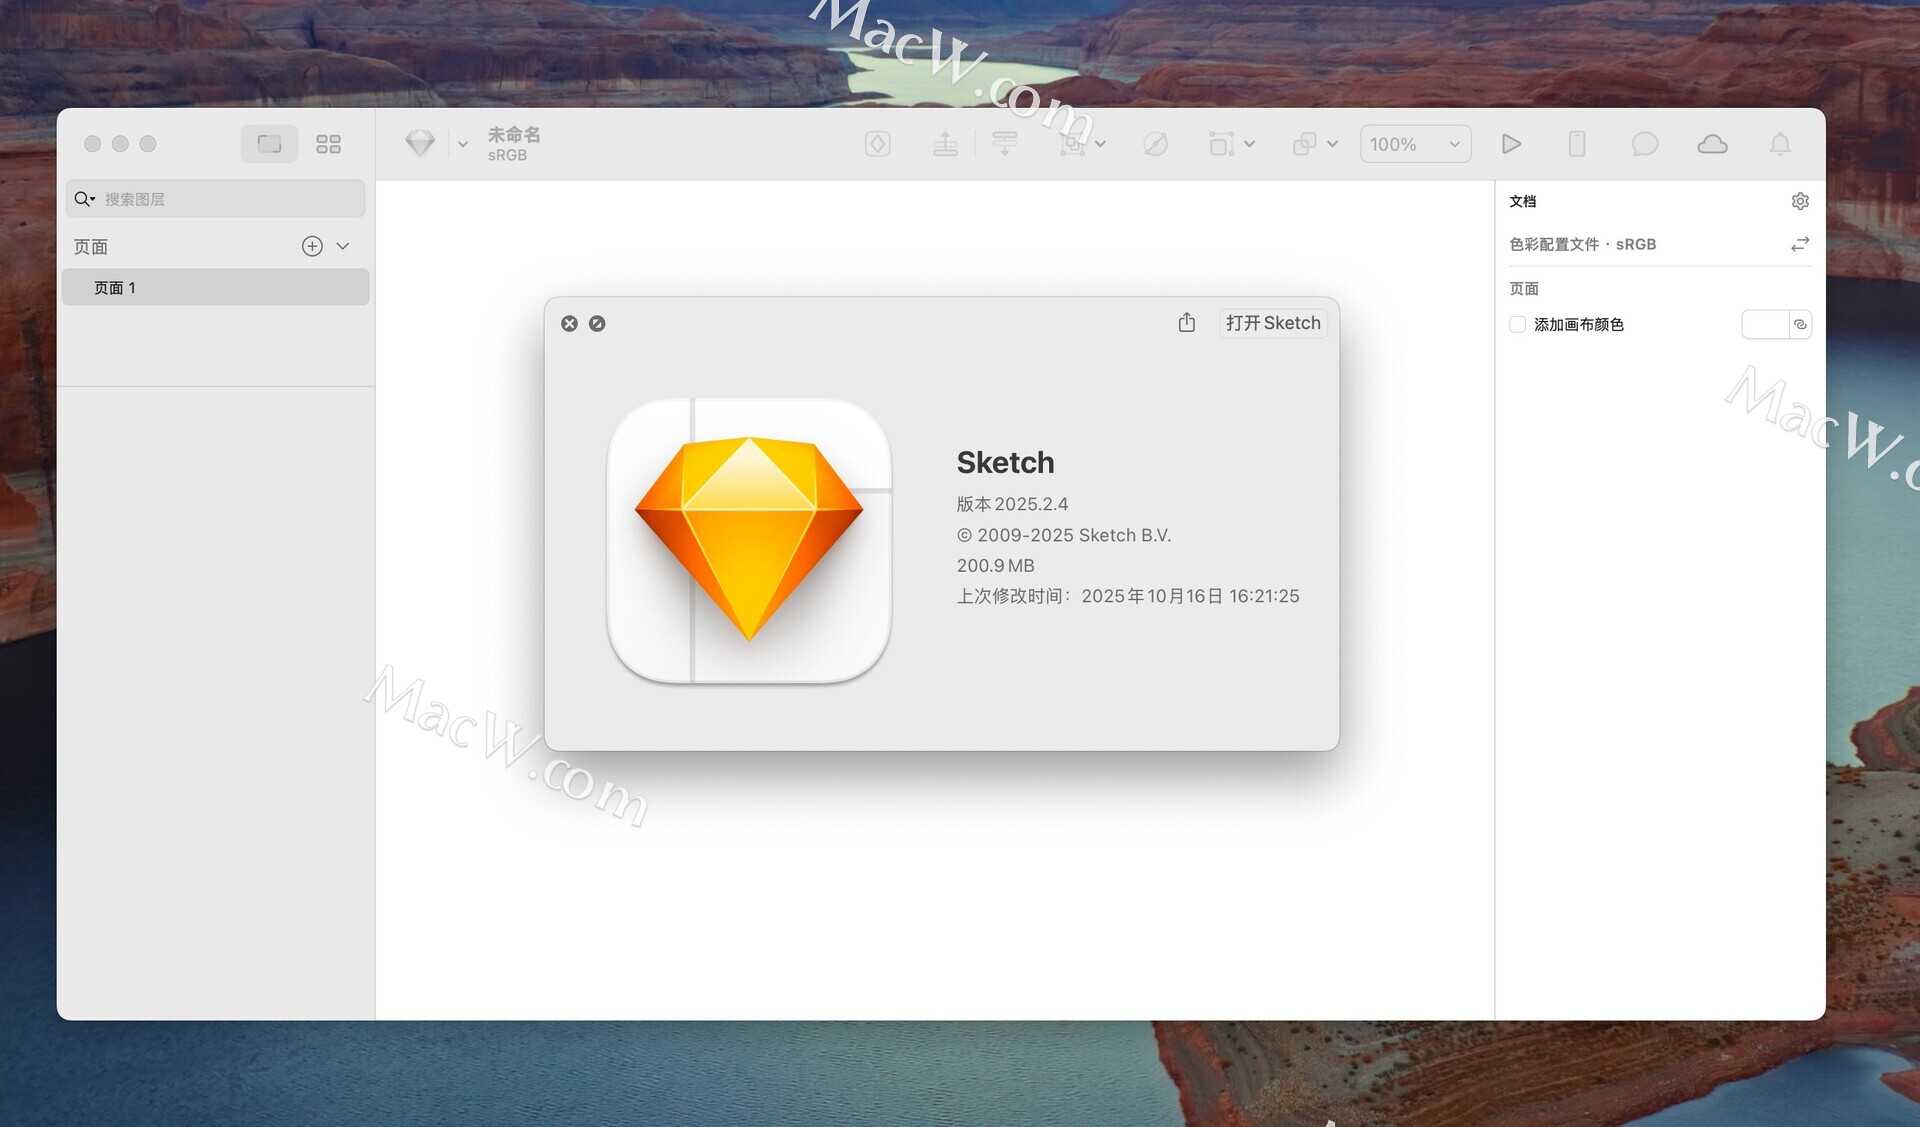Open the dropdown arrow beside the diamond icon
The height and width of the screenshot is (1127, 1920).
point(463,144)
